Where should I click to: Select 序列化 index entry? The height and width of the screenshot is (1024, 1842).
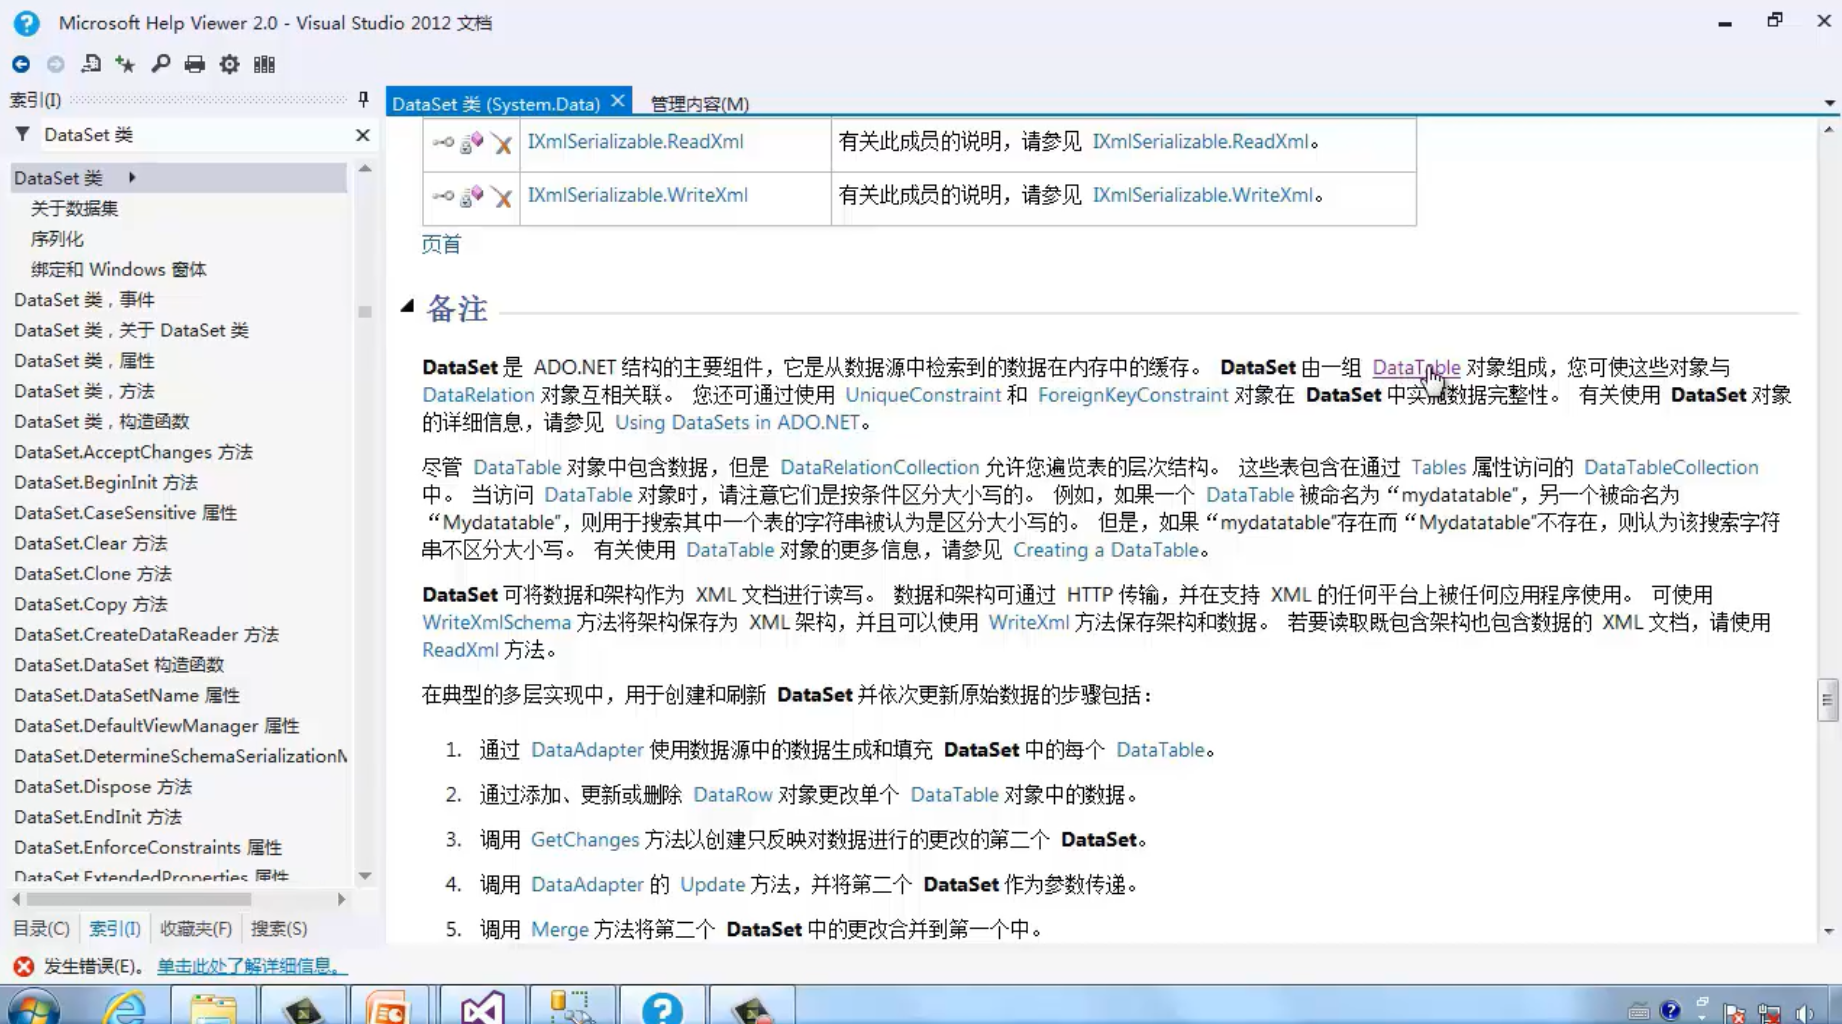(57, 239)
